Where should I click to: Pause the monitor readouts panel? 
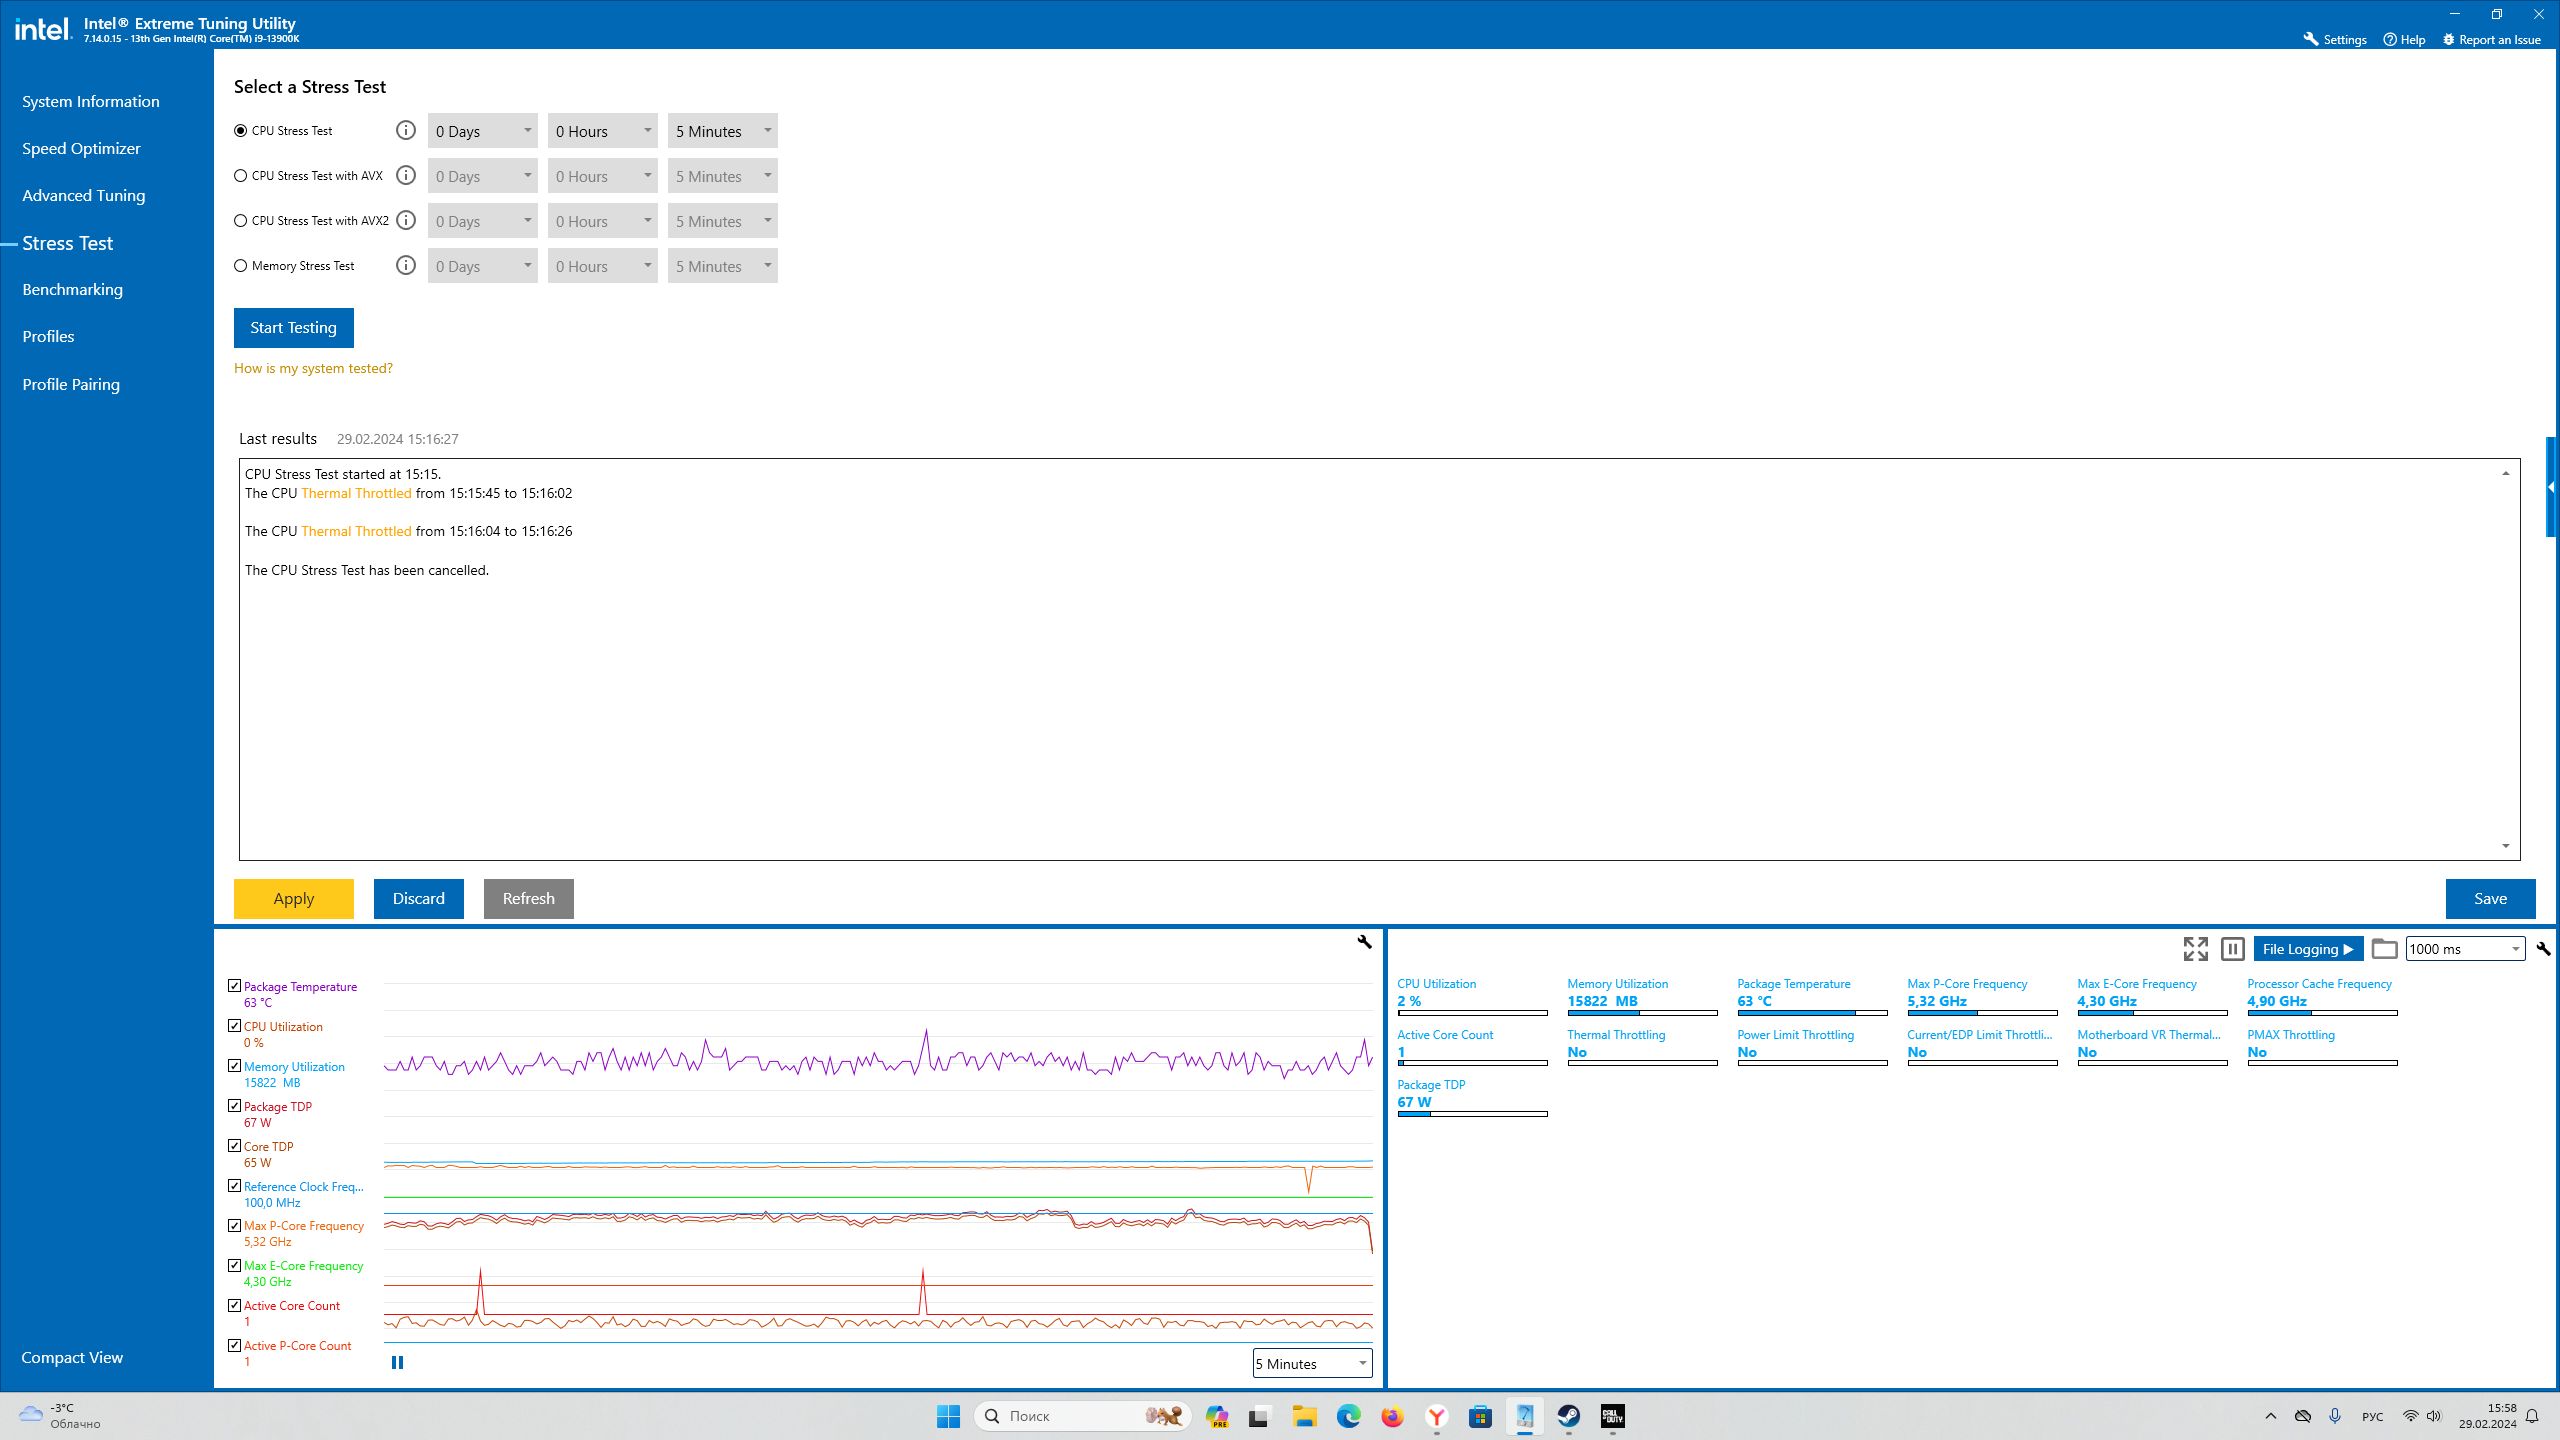pyautogui.click(x=2232, y=949)
